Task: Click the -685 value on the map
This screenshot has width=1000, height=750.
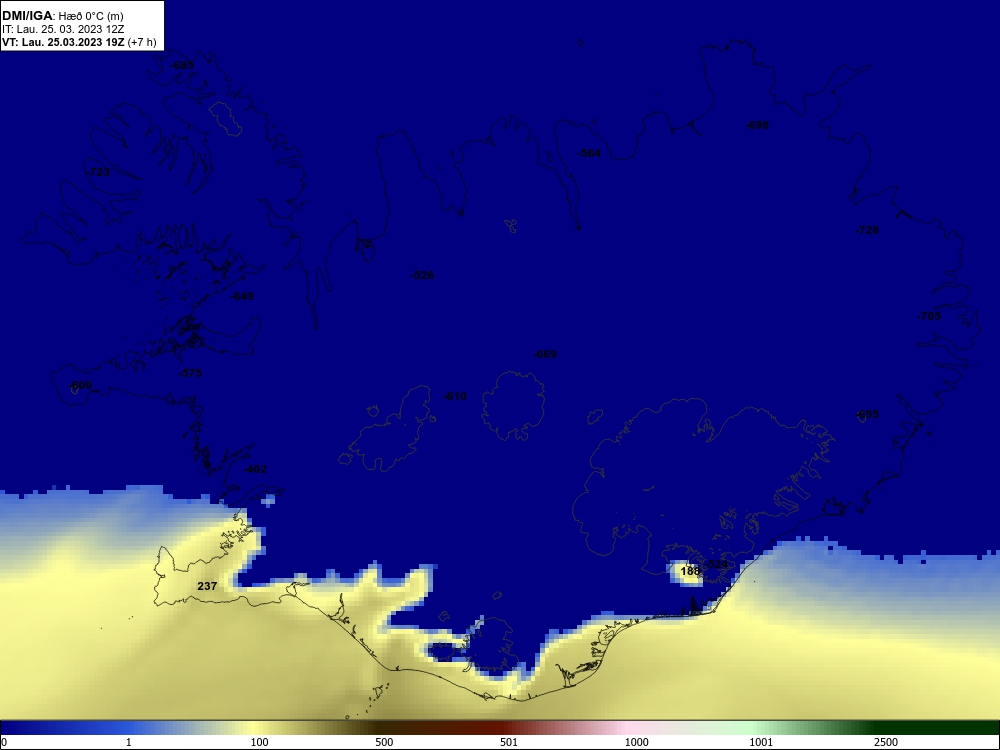Action: coord(182,66)
